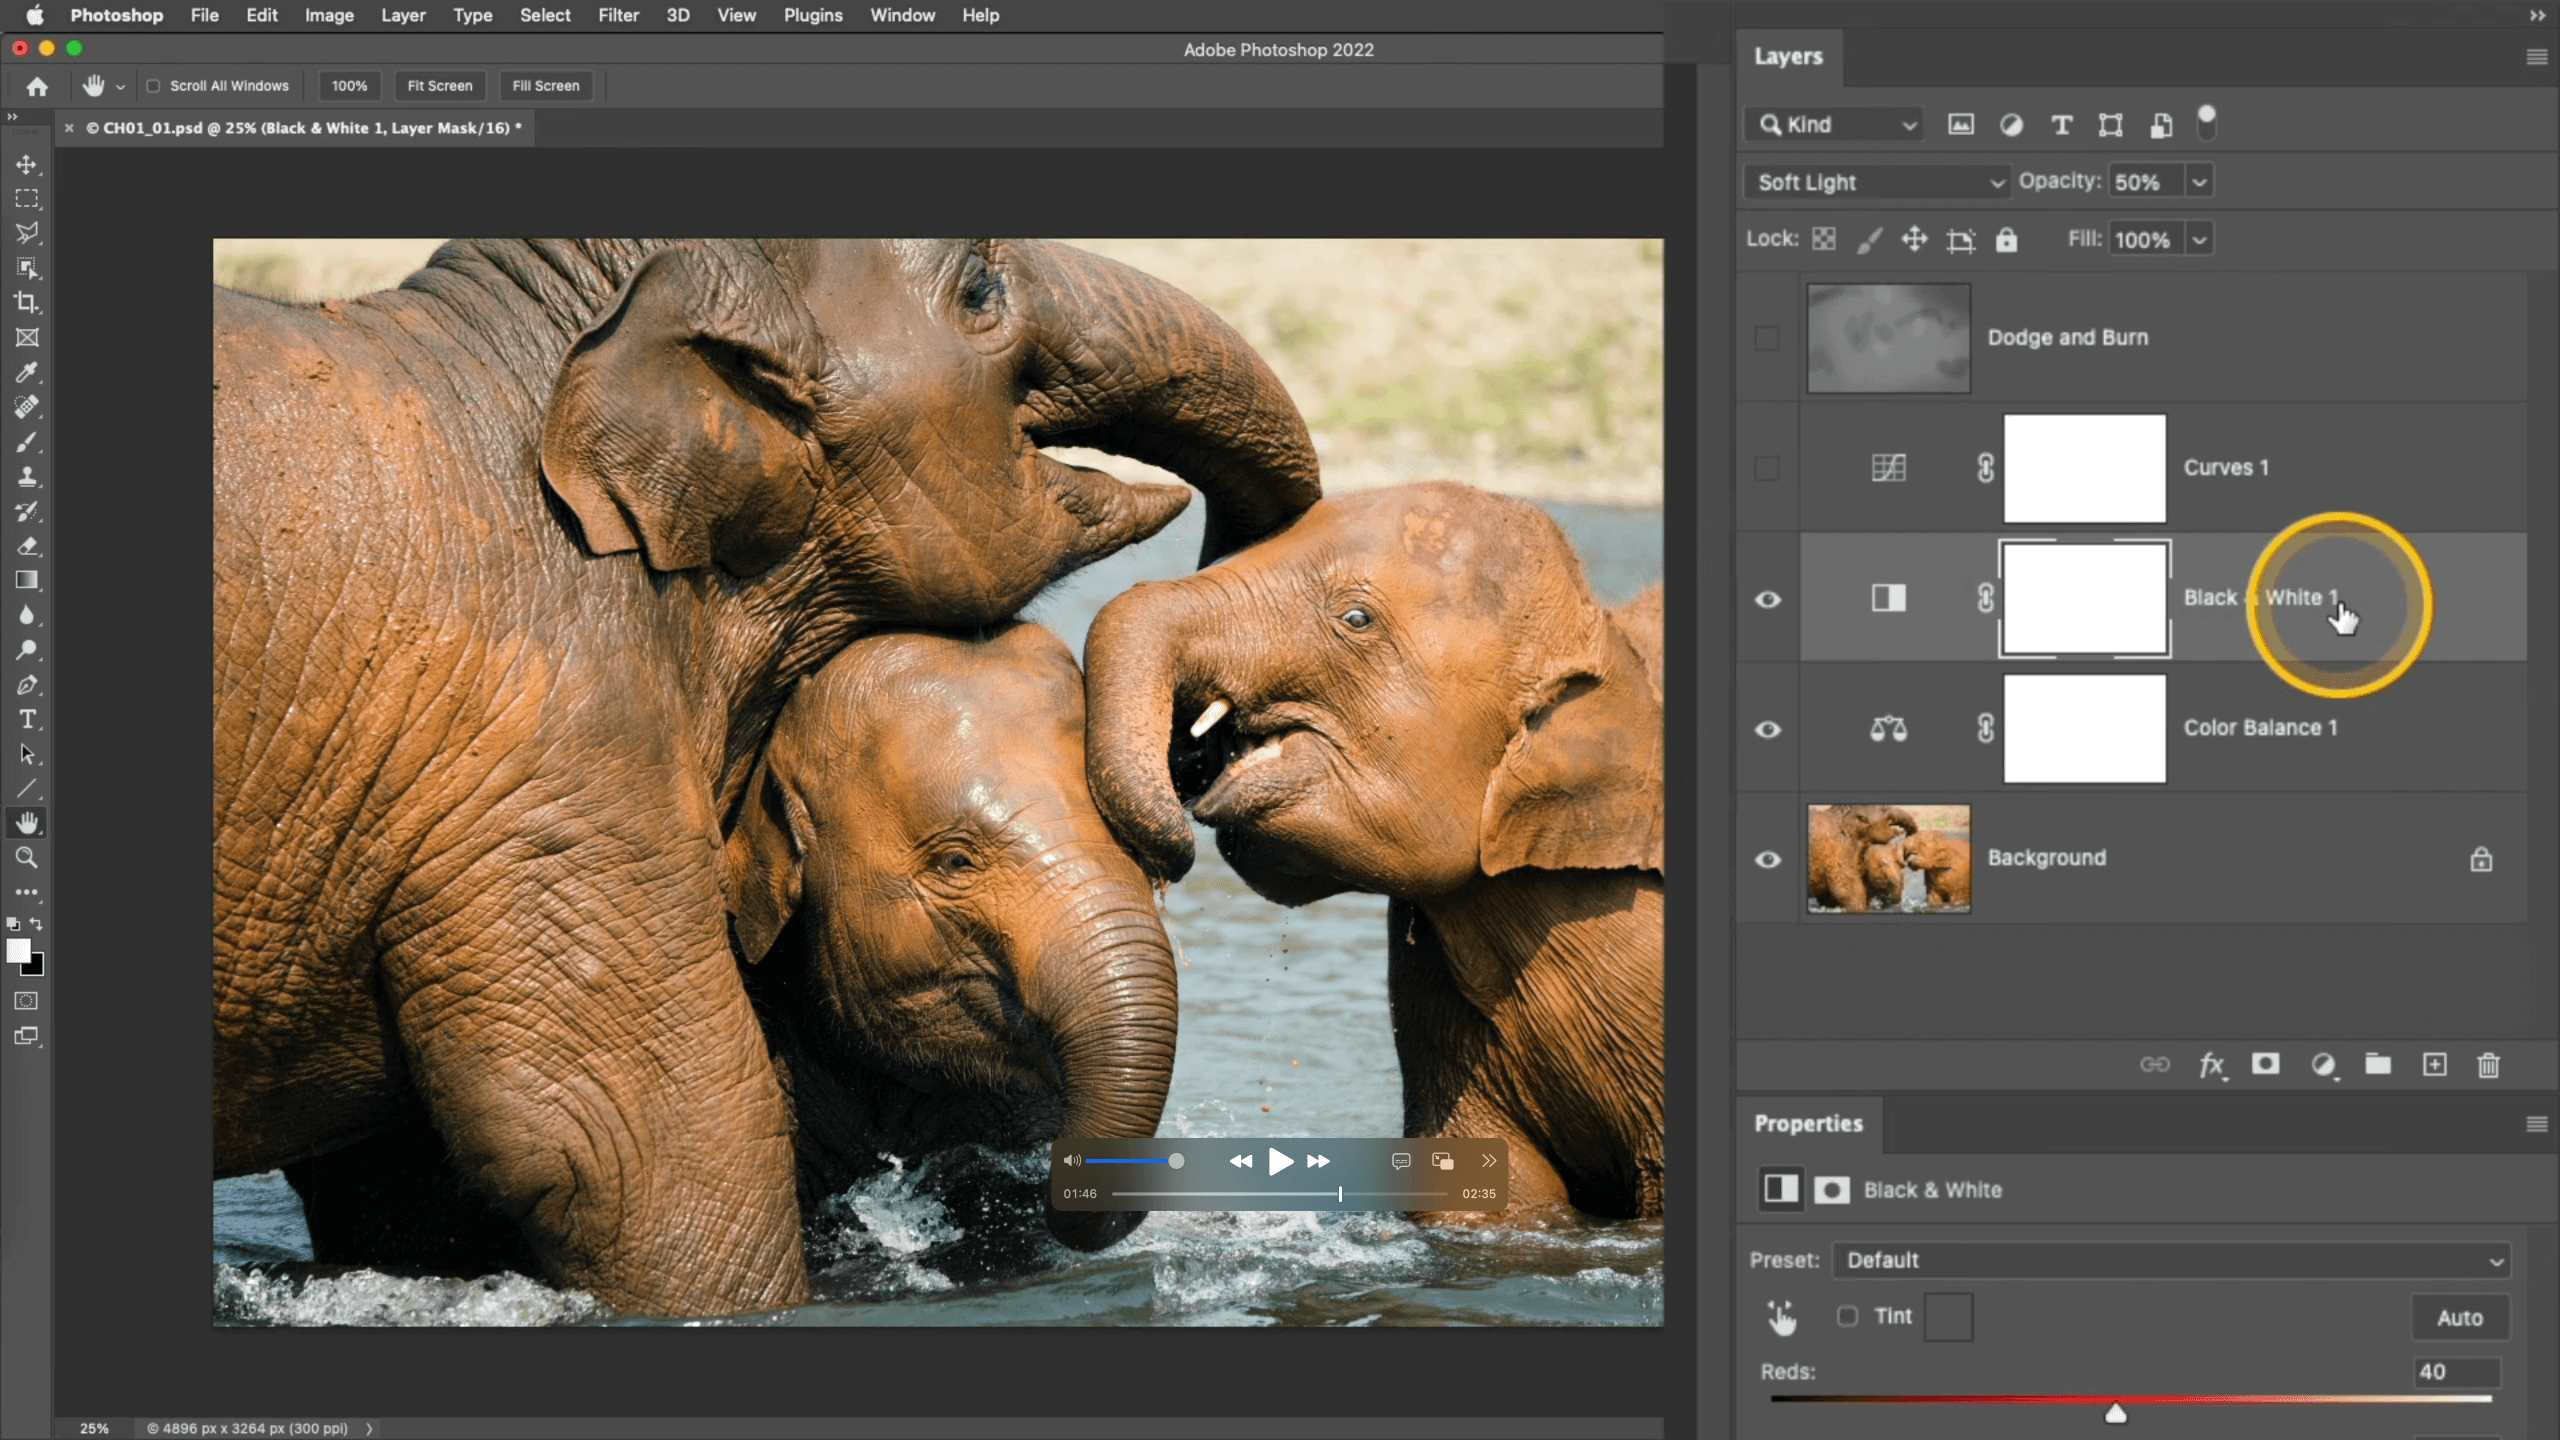Open the Opacity slider dropdown arrow
The width and height of the screenshot is (2560, 1440).
click(x=2199, y=182)
